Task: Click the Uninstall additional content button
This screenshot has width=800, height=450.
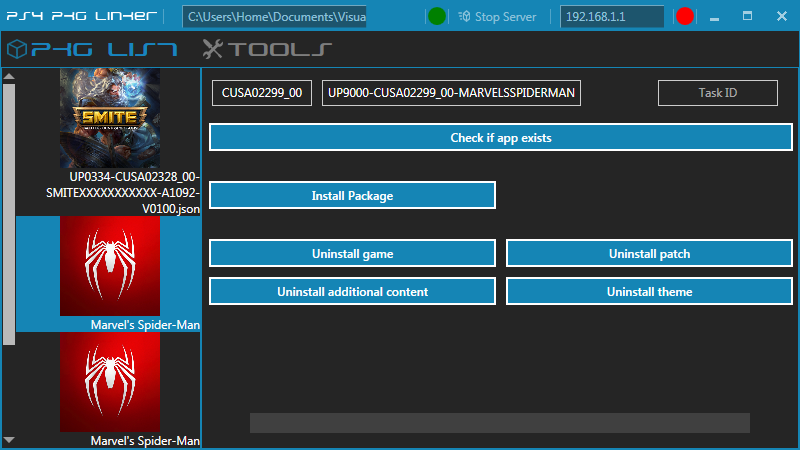Action: (352, 291)
